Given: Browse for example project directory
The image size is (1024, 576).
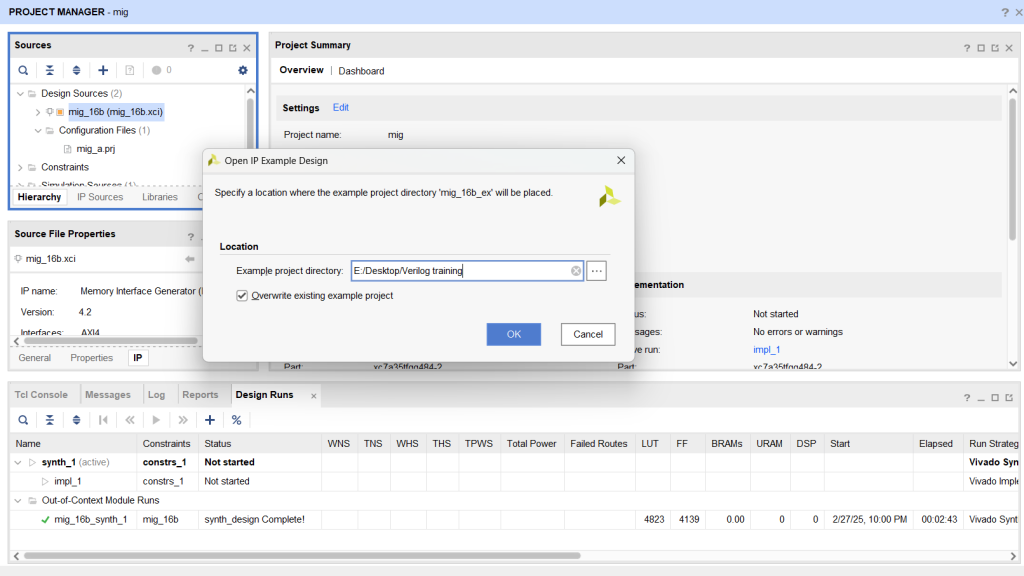Looking at the screenshot, I should point(596,271).
